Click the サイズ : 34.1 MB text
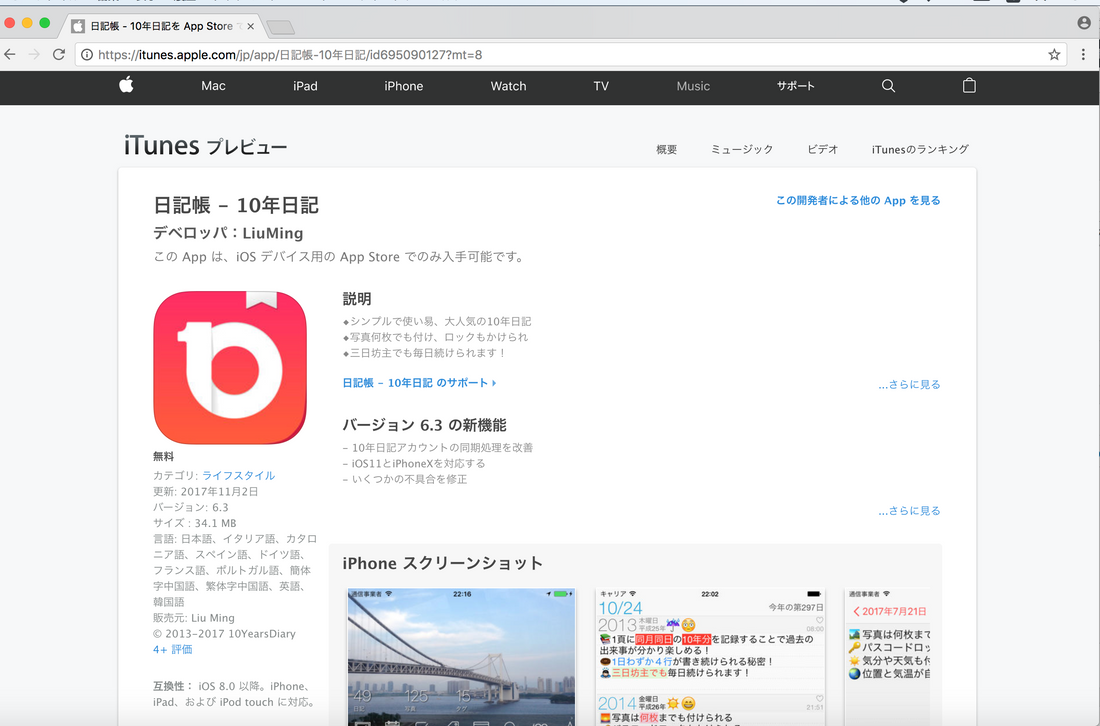Screen dimensions: 1100x726 (194, 523)
